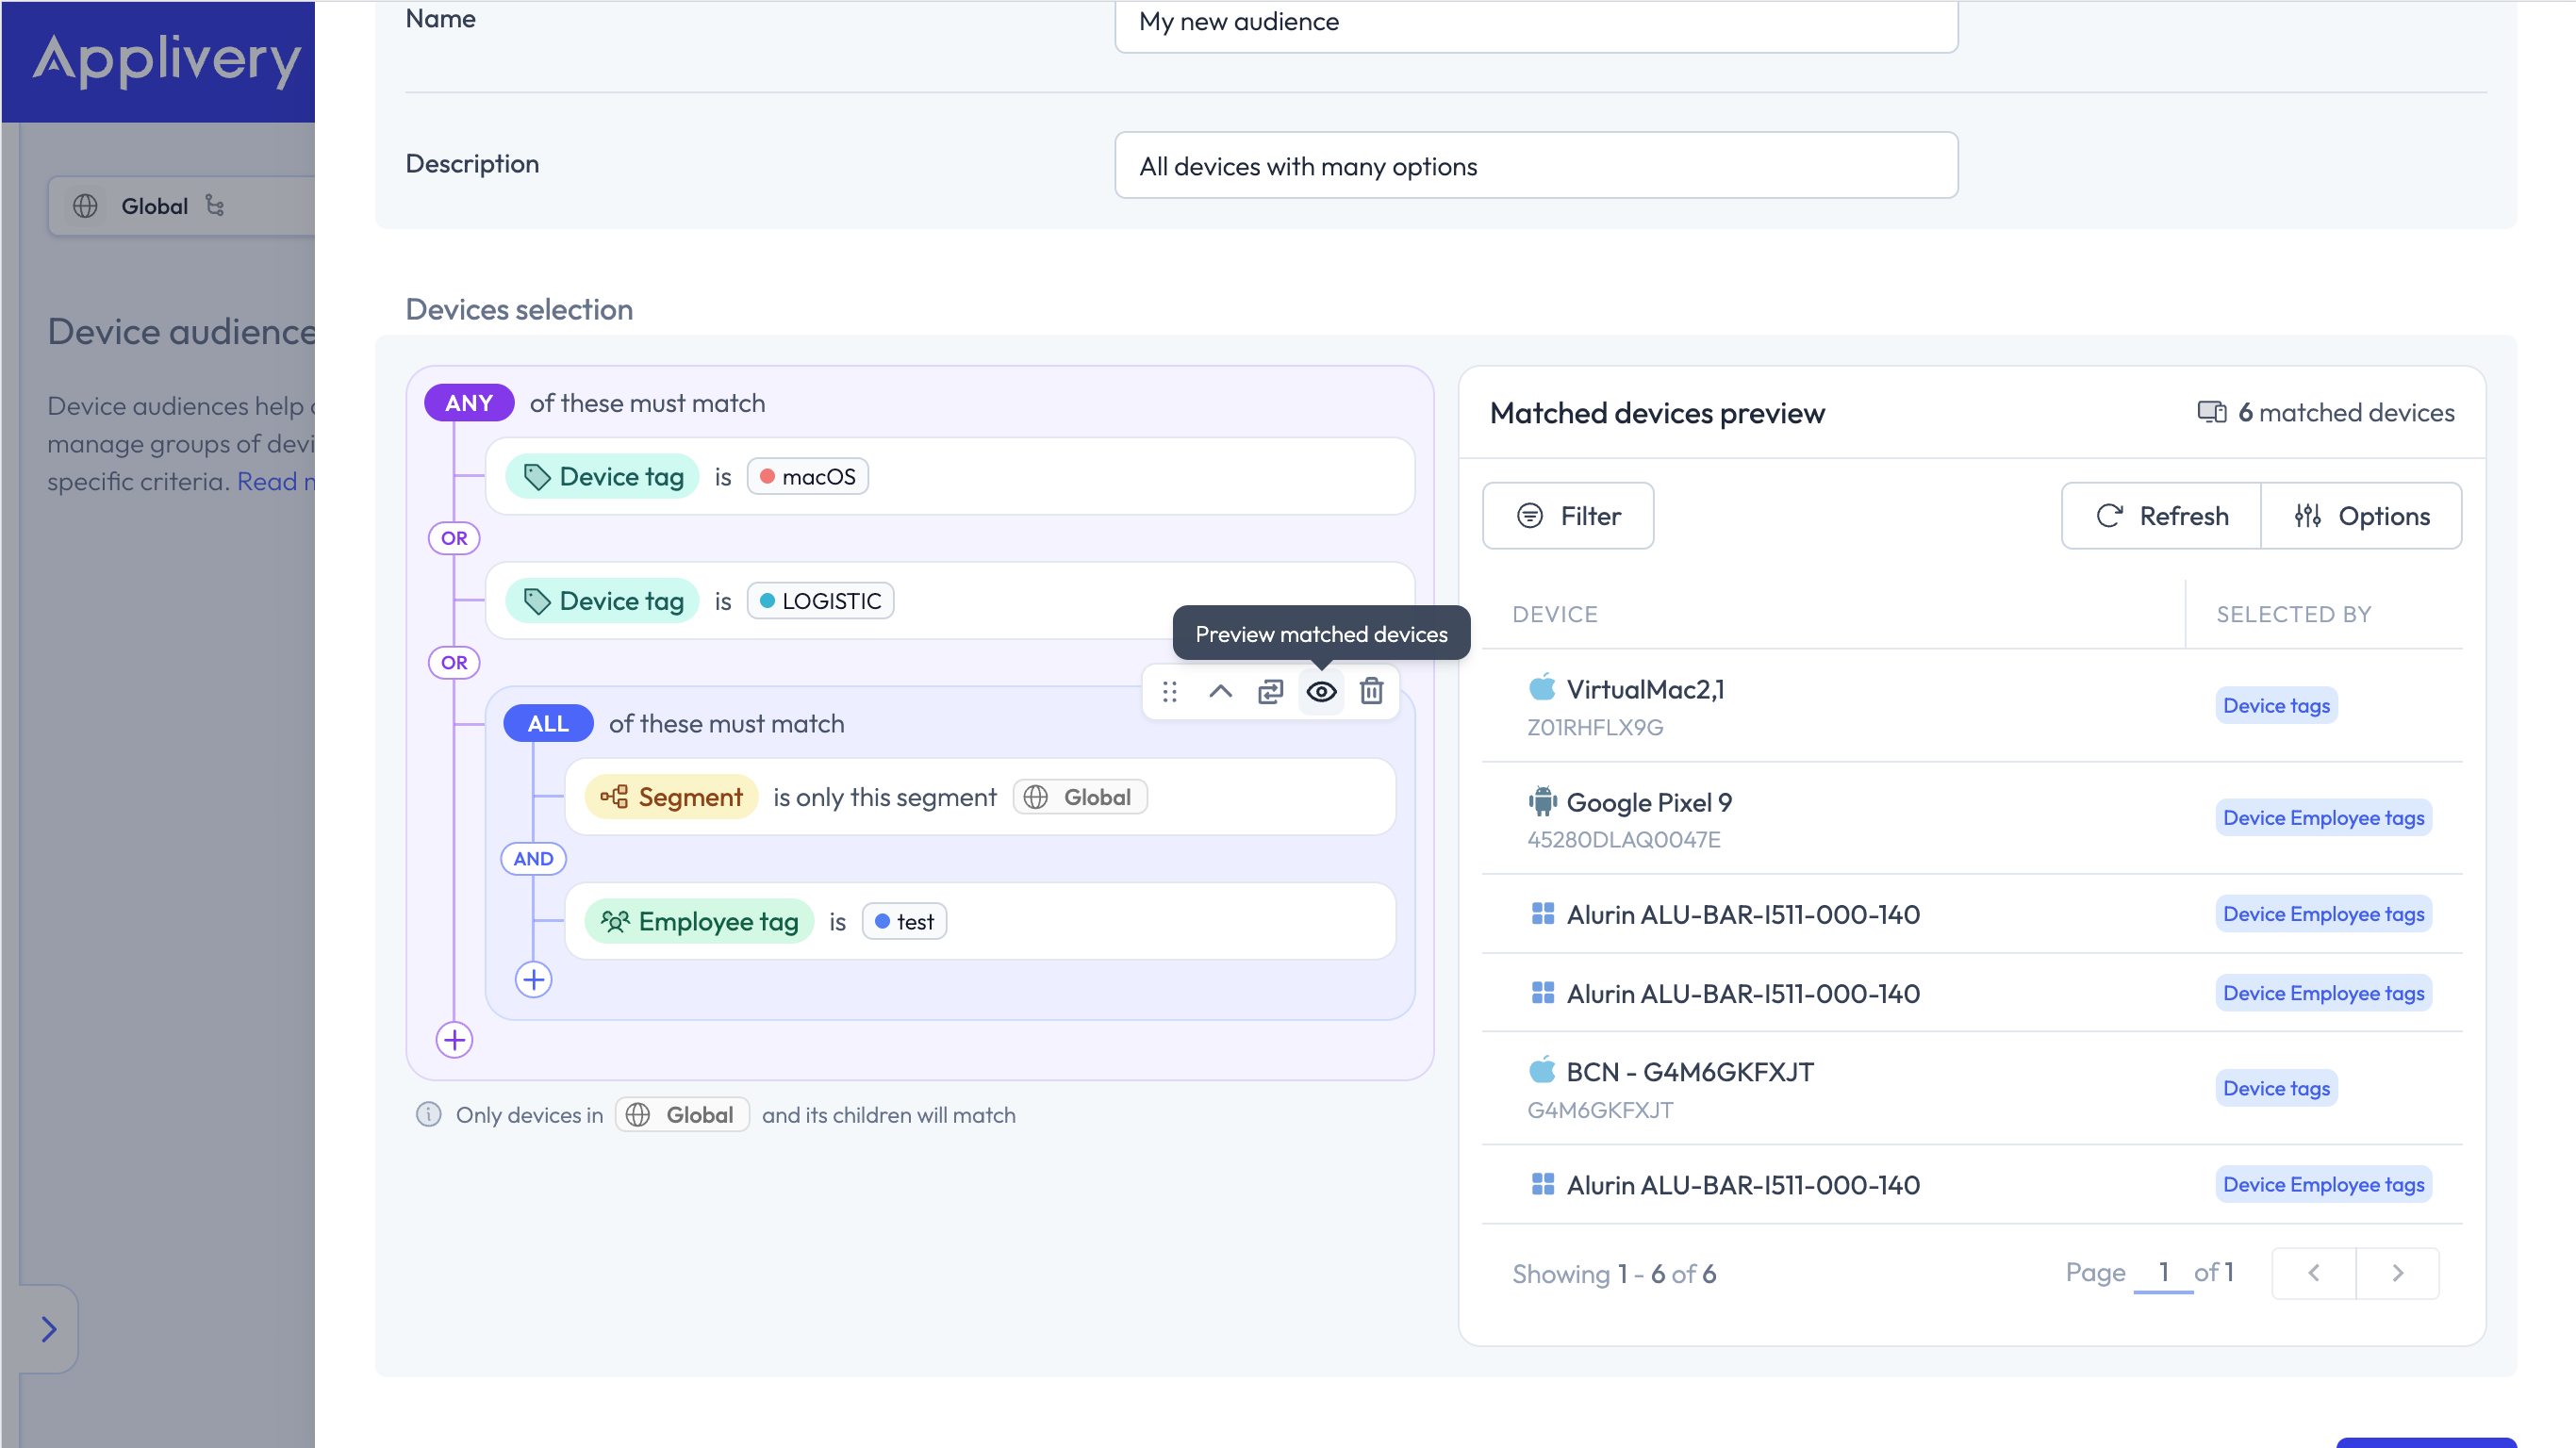
Task: Go to the next page of devices
Action: 2398,1273
